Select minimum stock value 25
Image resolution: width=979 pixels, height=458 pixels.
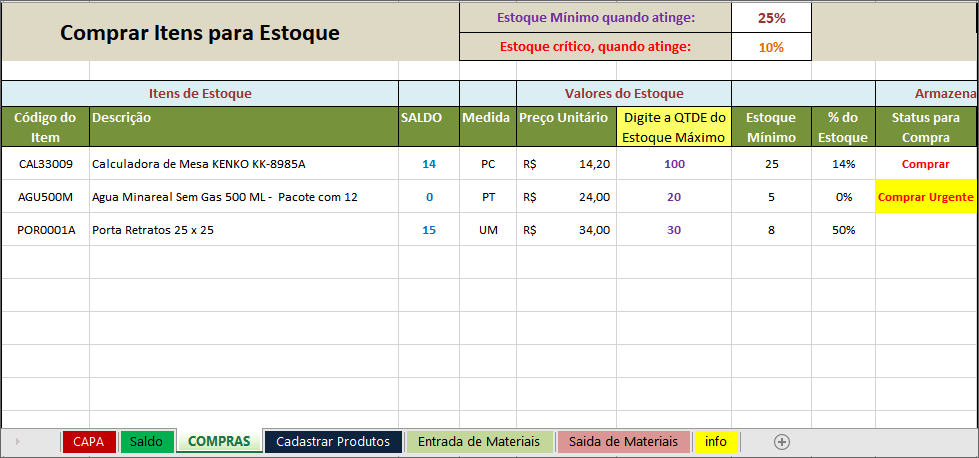[771, 164]
